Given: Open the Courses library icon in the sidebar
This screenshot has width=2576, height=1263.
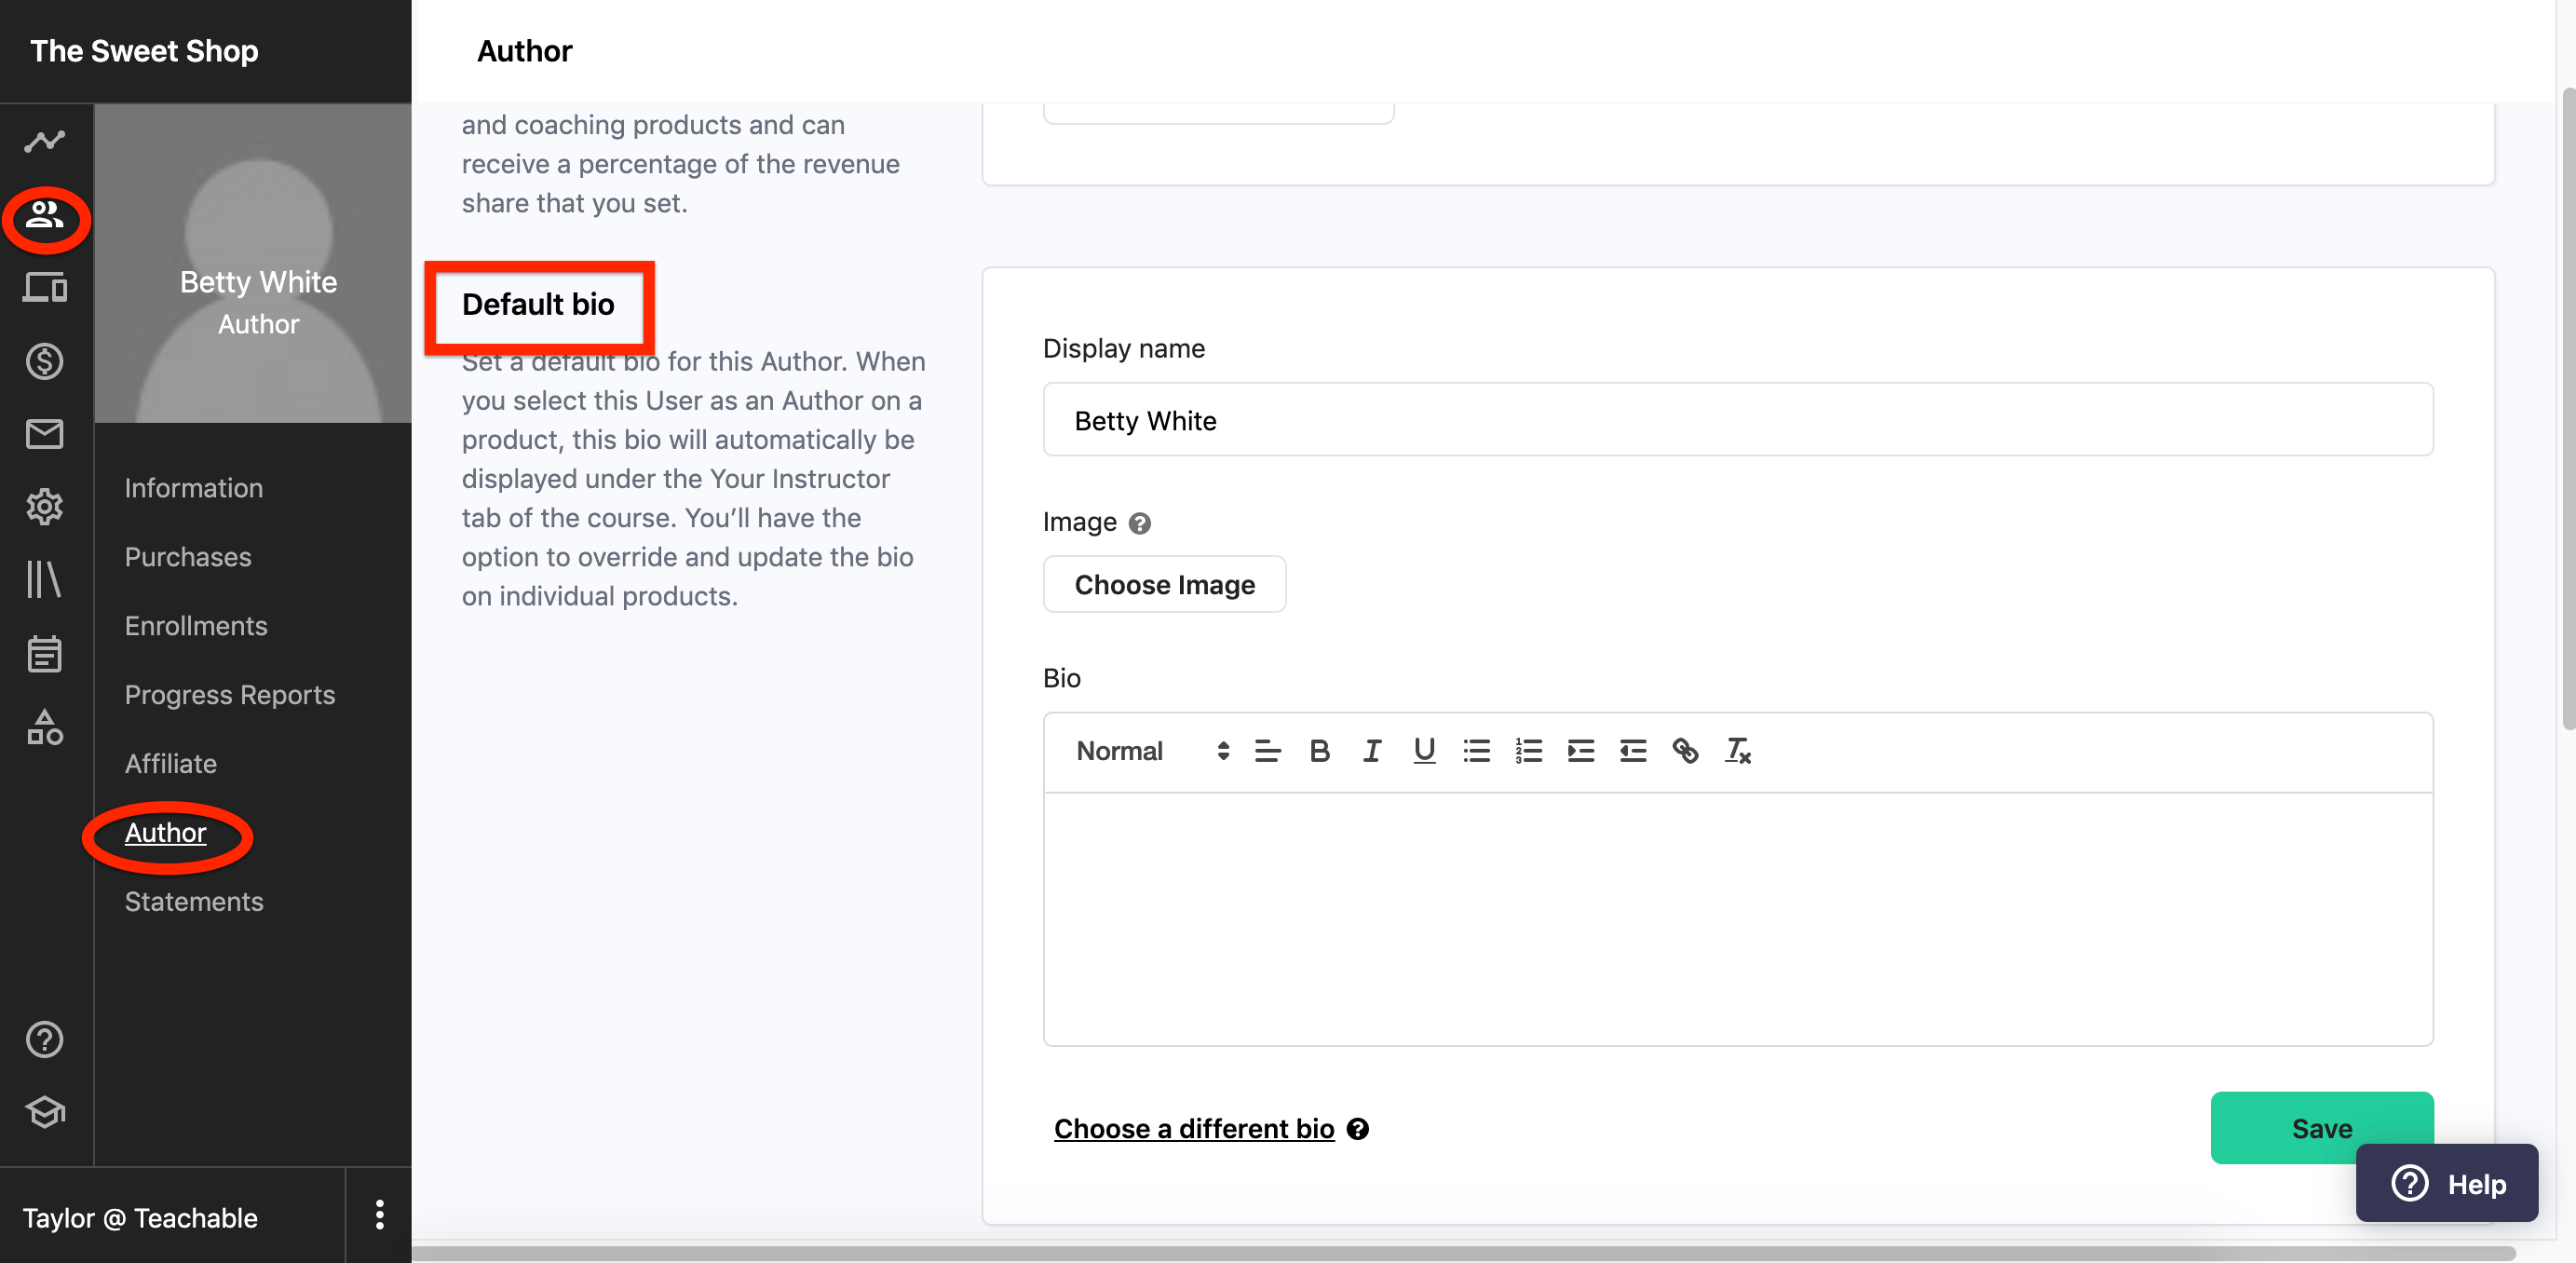Looking at the screenshot, I should tap(45, 580).
